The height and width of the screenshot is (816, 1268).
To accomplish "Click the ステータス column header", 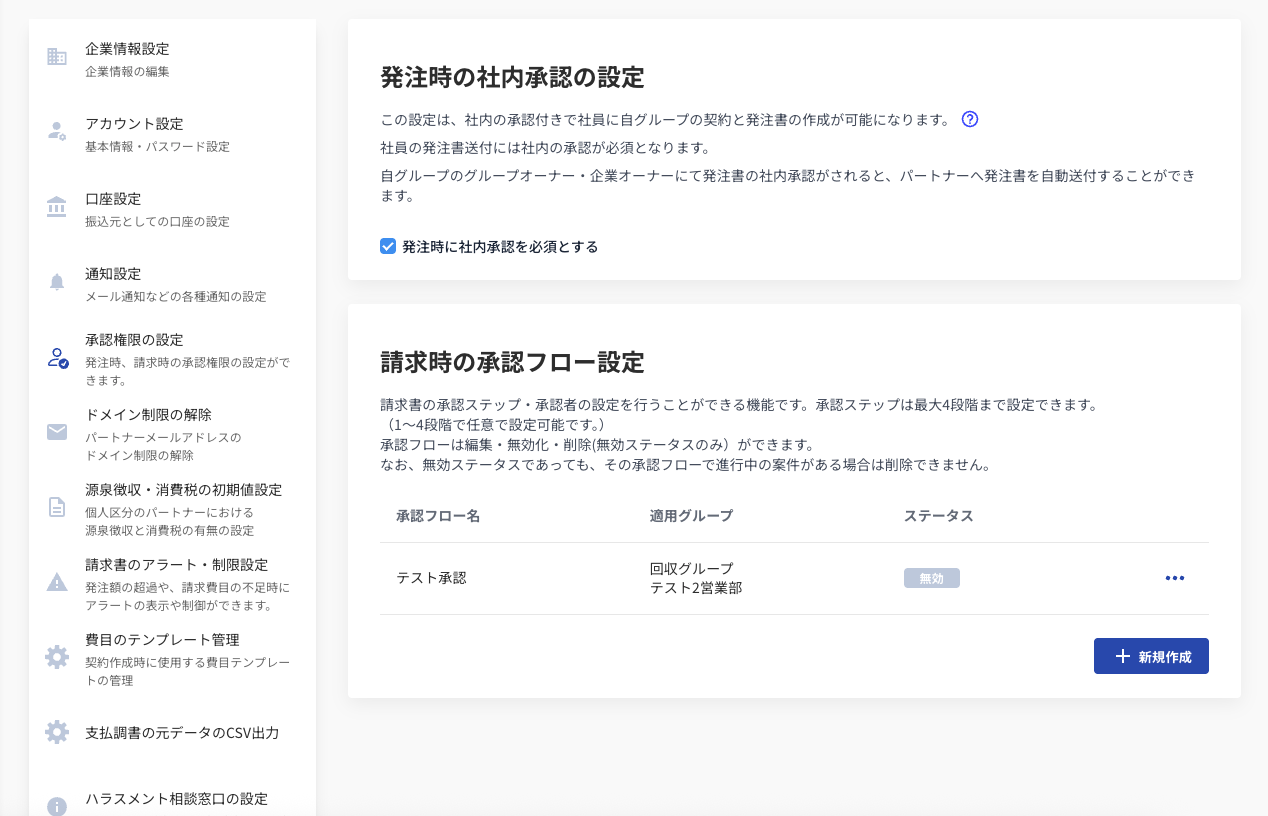I will point(938,516).
